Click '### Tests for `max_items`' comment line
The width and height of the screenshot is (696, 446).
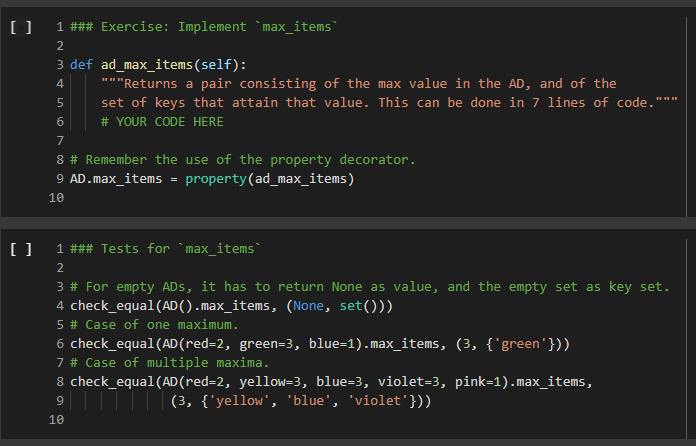[165, 249]
